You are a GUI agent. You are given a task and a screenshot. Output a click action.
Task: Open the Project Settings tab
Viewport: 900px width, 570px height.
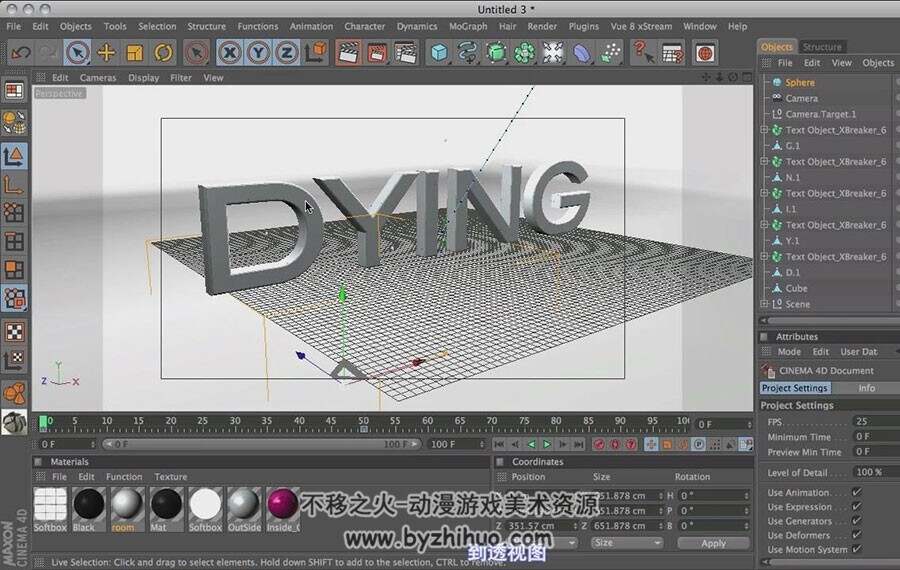(794, 388)
